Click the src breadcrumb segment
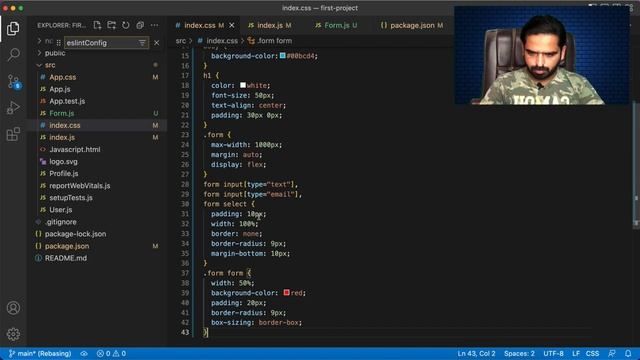This screenshot has width=640, height=360. 181,41
